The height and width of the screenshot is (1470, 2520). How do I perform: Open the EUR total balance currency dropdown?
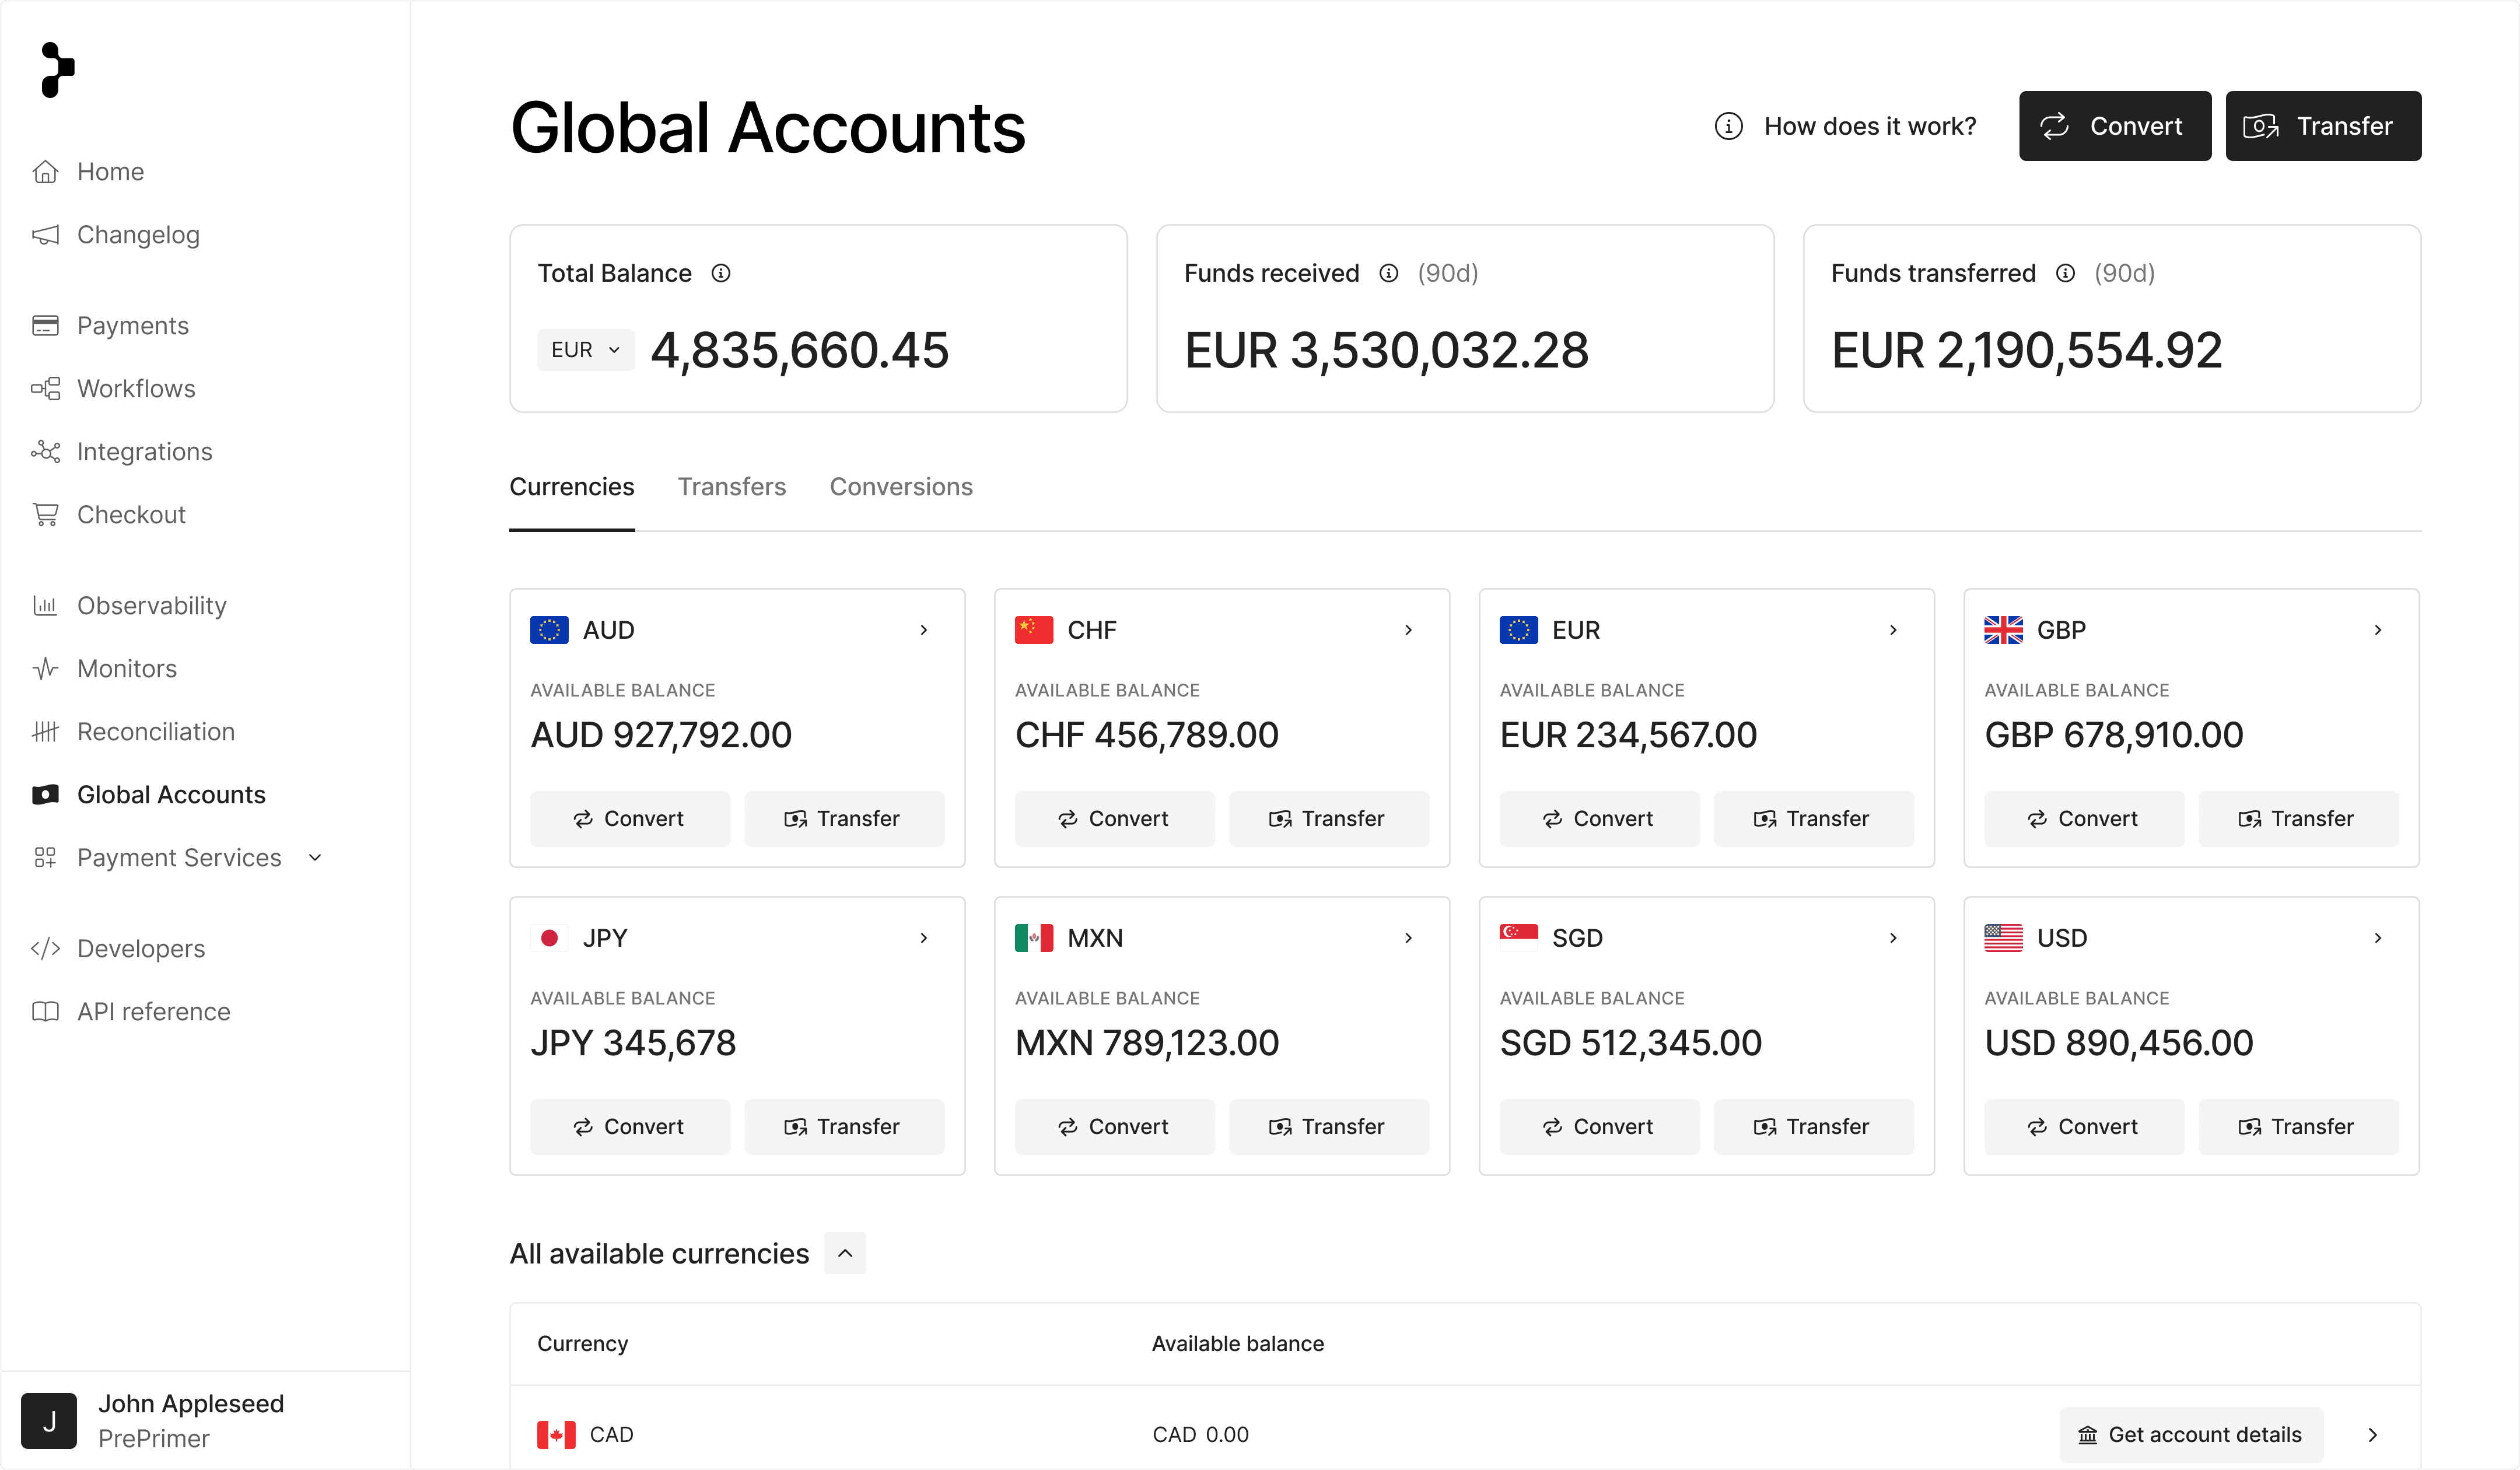tap(585, 350)
